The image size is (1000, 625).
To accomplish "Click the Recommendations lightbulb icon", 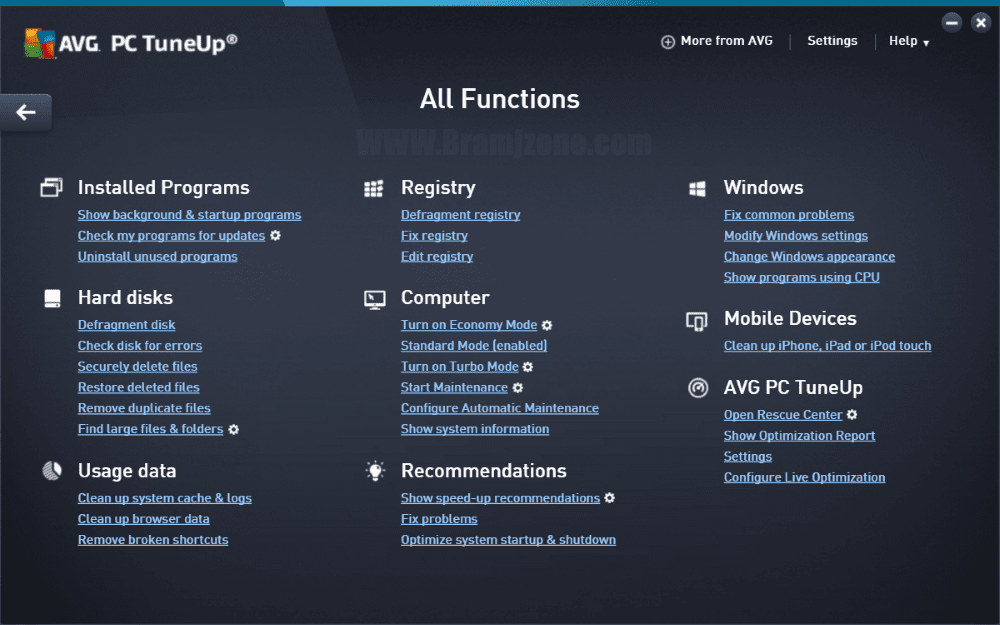I will click(375, 471).
